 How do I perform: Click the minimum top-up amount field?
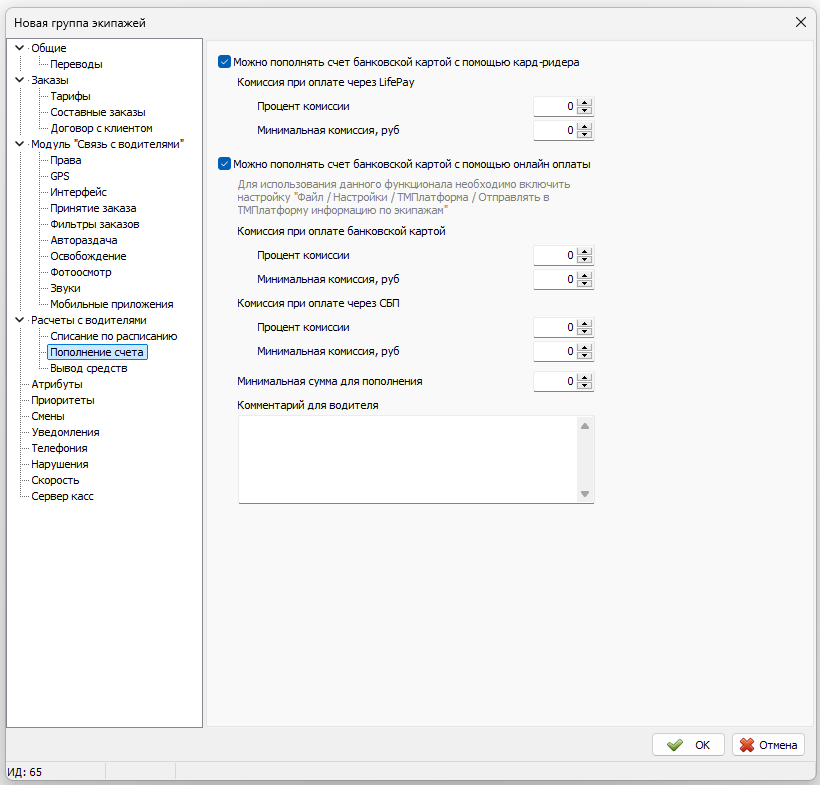click(555, 382)
